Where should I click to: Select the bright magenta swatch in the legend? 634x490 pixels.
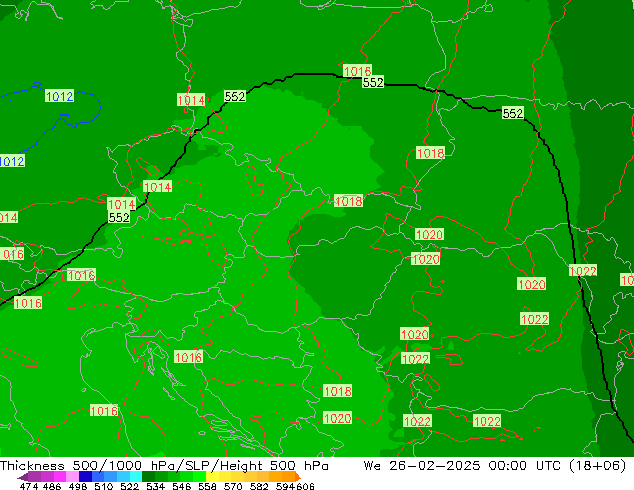click(x=60, y=476)
